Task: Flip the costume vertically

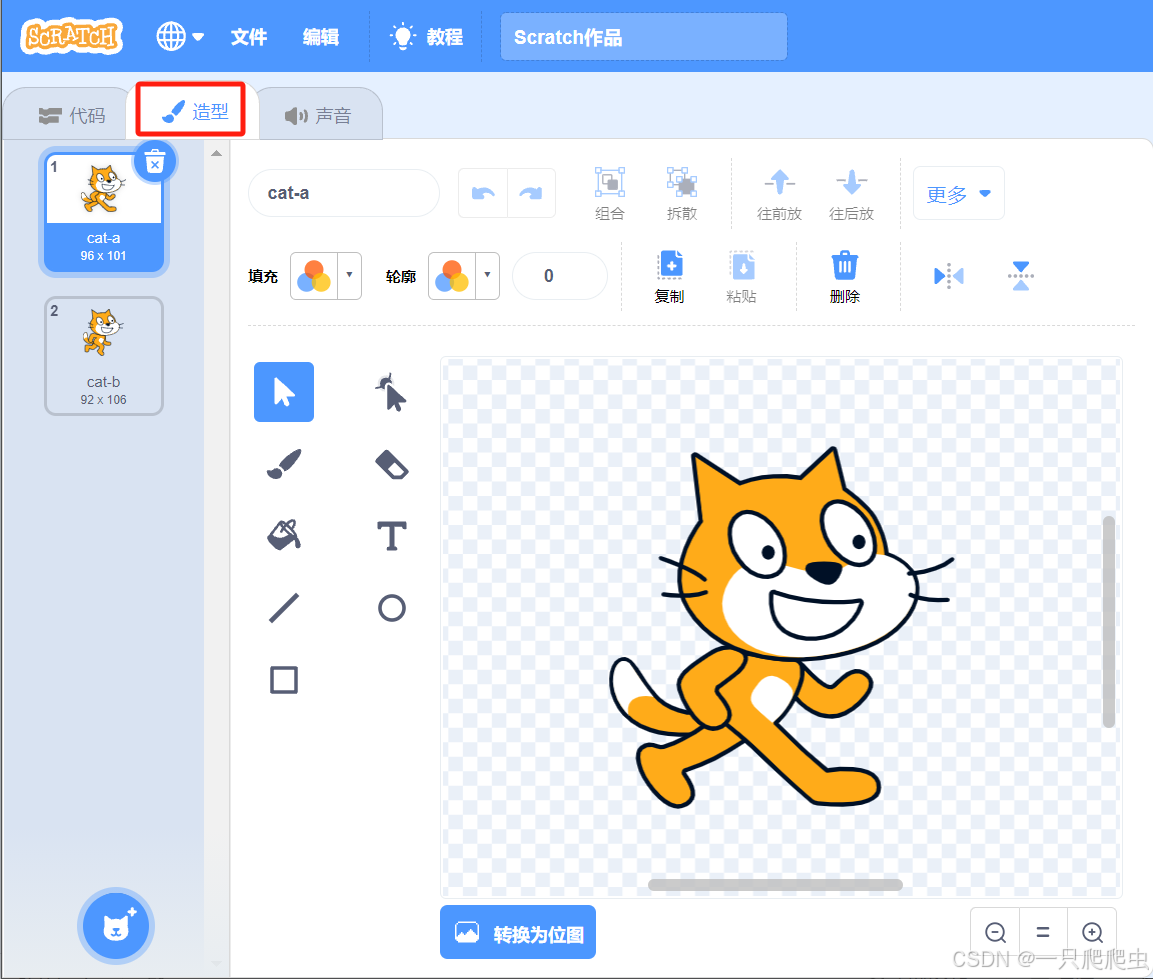Action: pos(1021,276)
